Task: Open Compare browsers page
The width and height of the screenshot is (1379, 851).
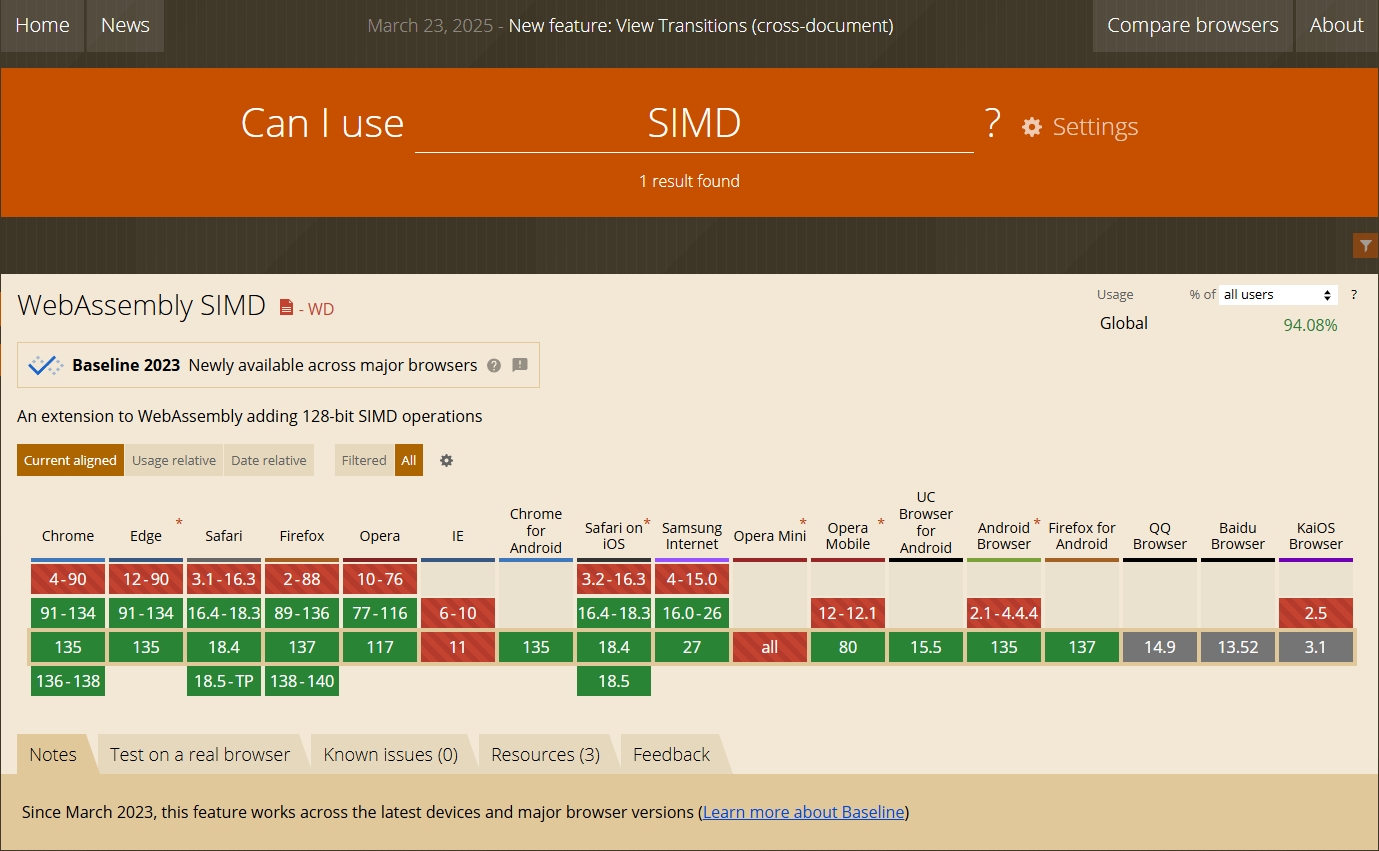Action: (1193, 26)
